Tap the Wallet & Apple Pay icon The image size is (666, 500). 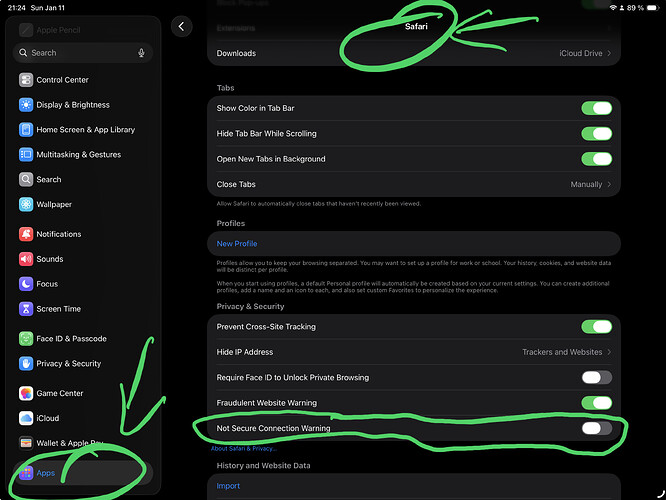tap(26, 443)
